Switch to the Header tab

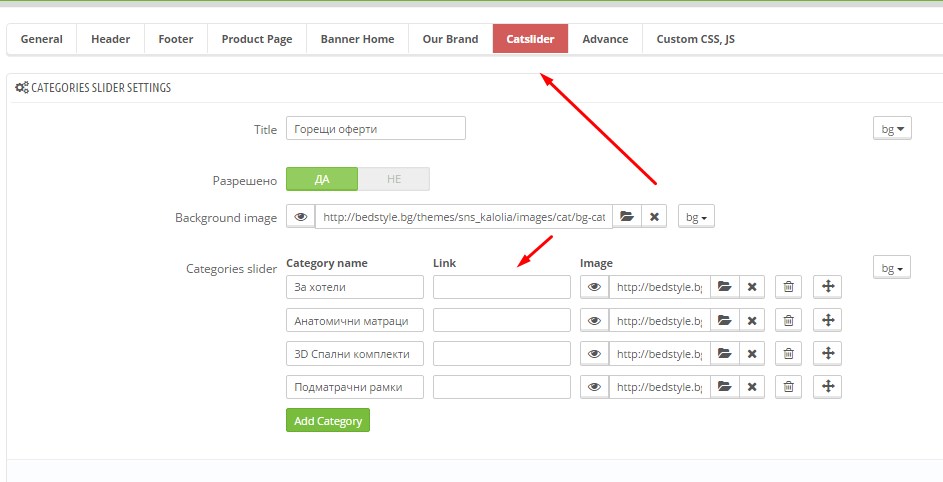point(111,39)
